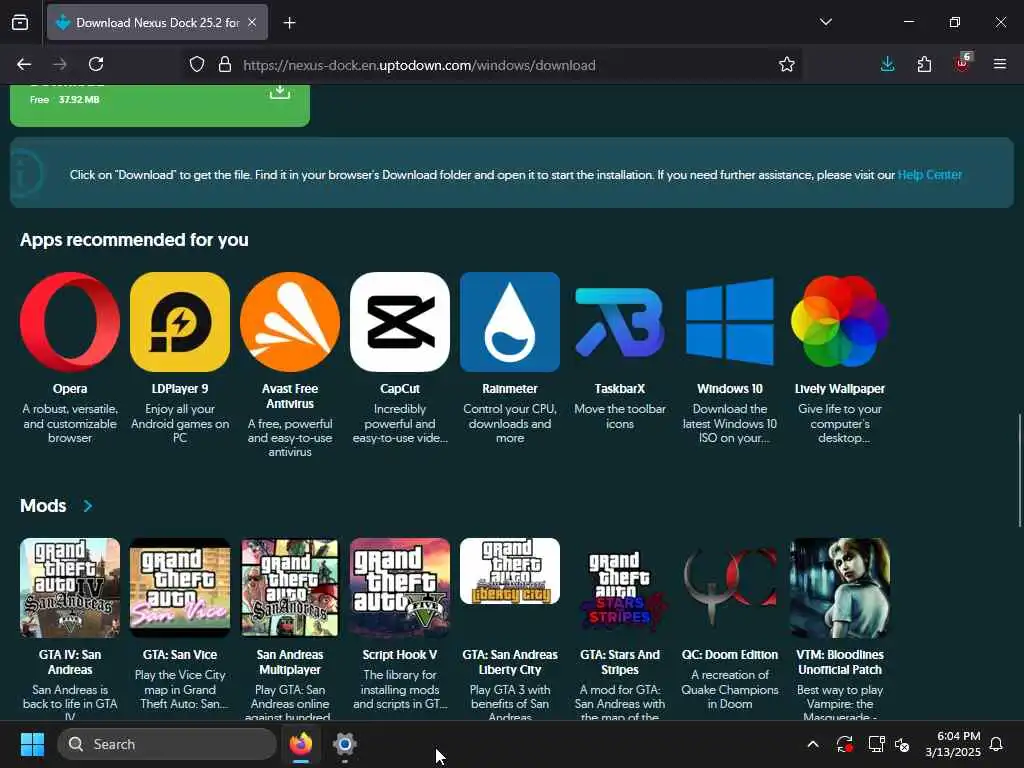Click the green Download button

pos(160,104)
